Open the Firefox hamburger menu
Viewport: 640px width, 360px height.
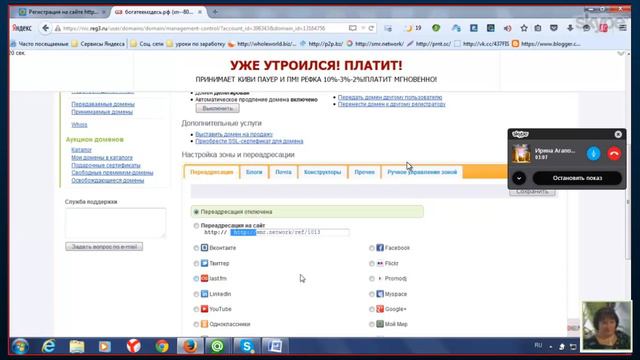click(622, 28)
